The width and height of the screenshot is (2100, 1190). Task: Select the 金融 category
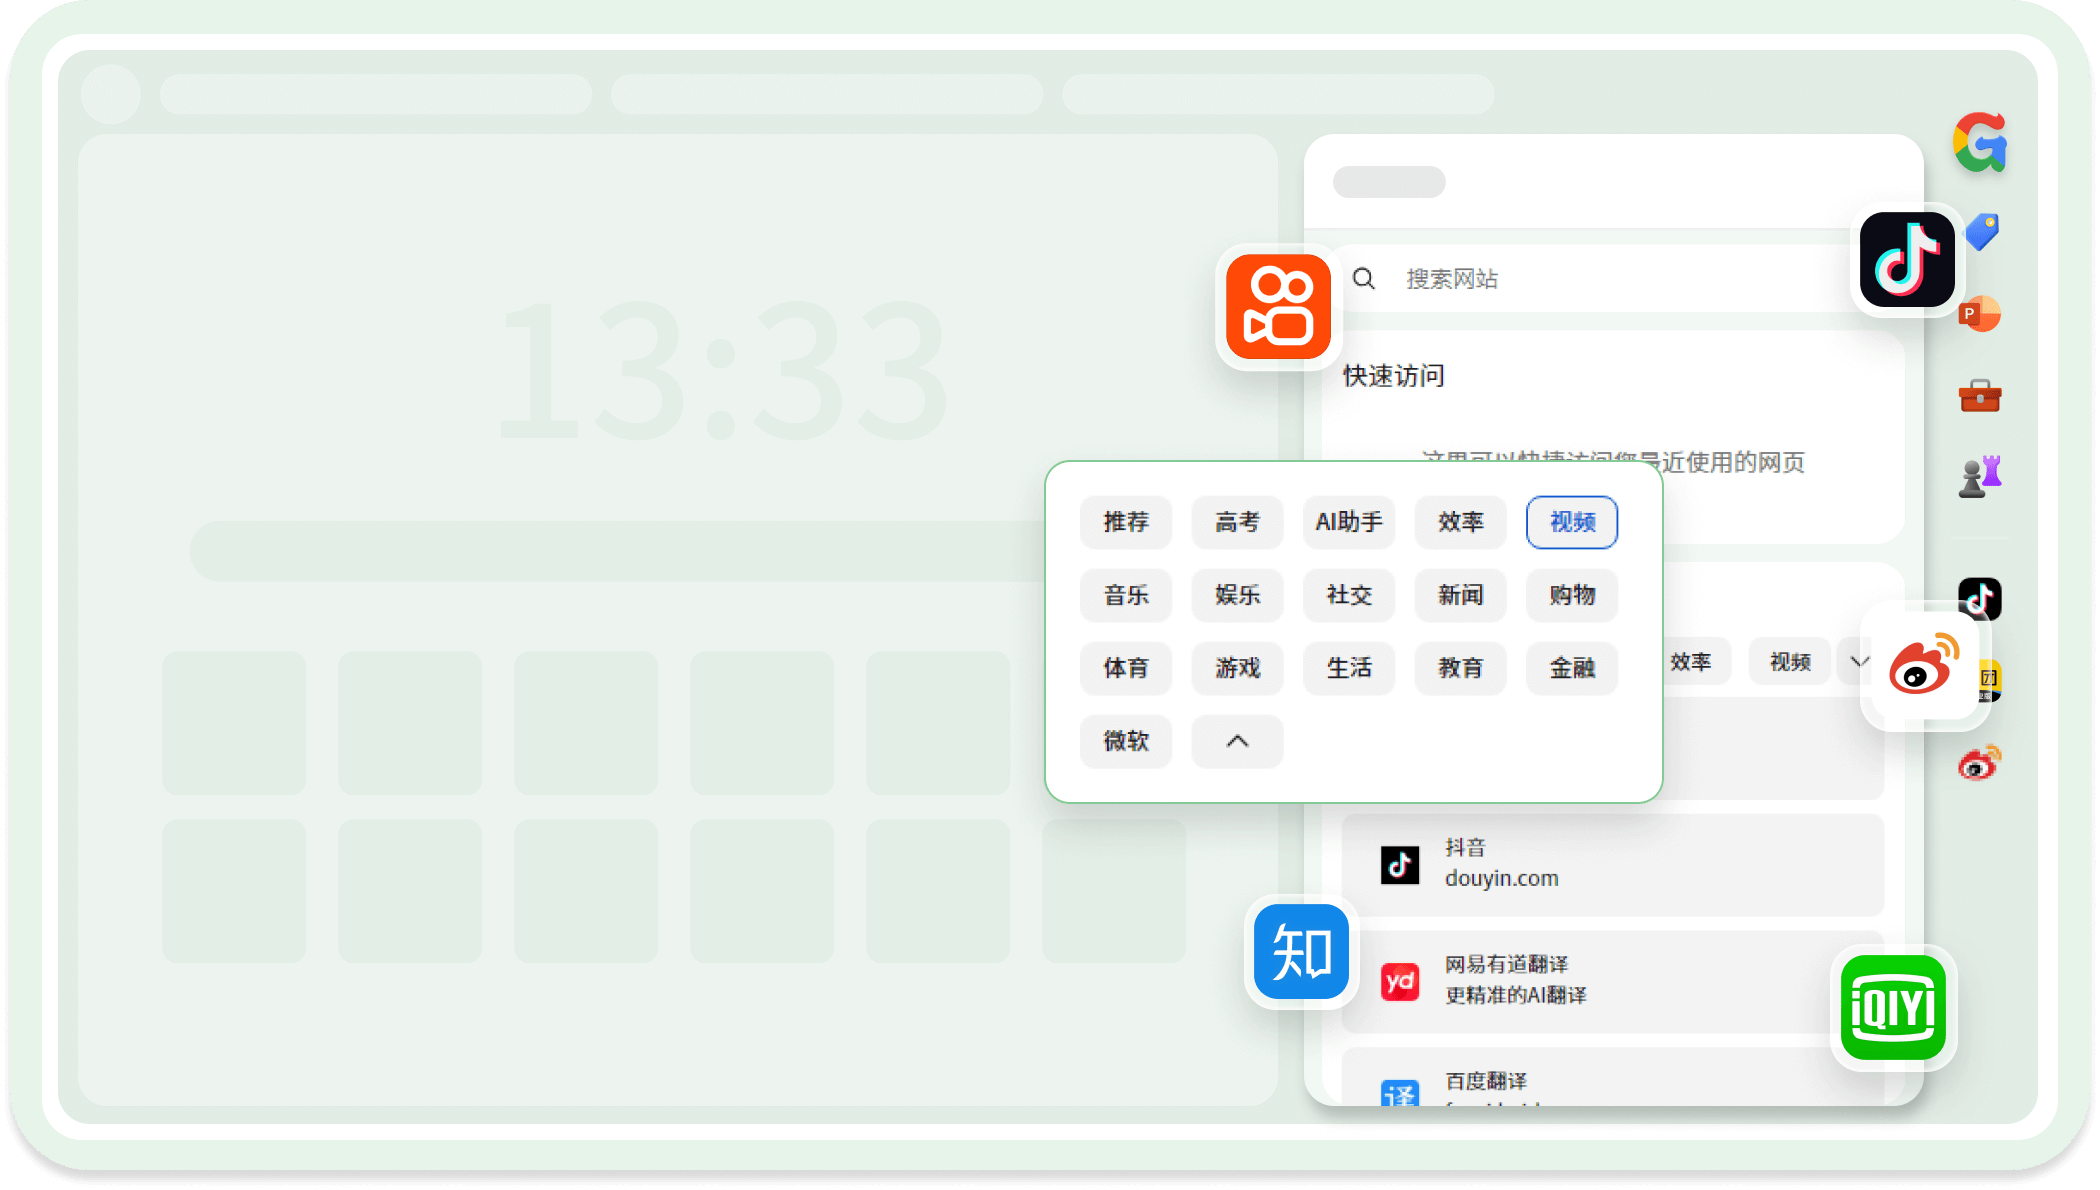pyautogui.click(x=1572, y=668)
